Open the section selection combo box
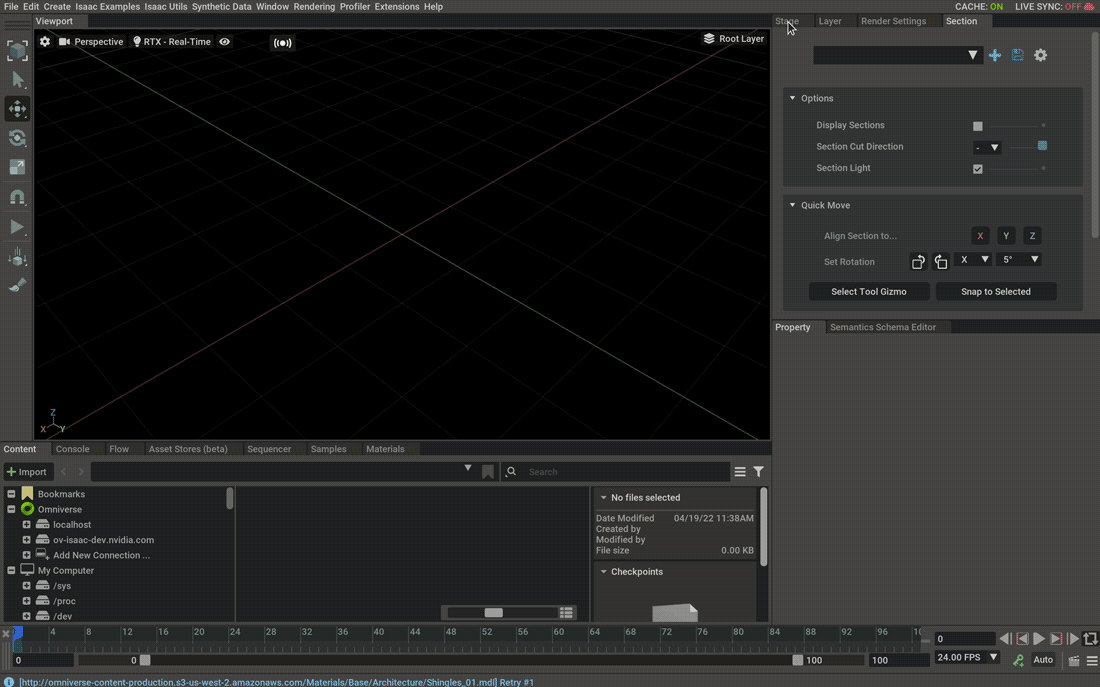The width and height of the screenshot is (1100, 687). tap(897, 55)
